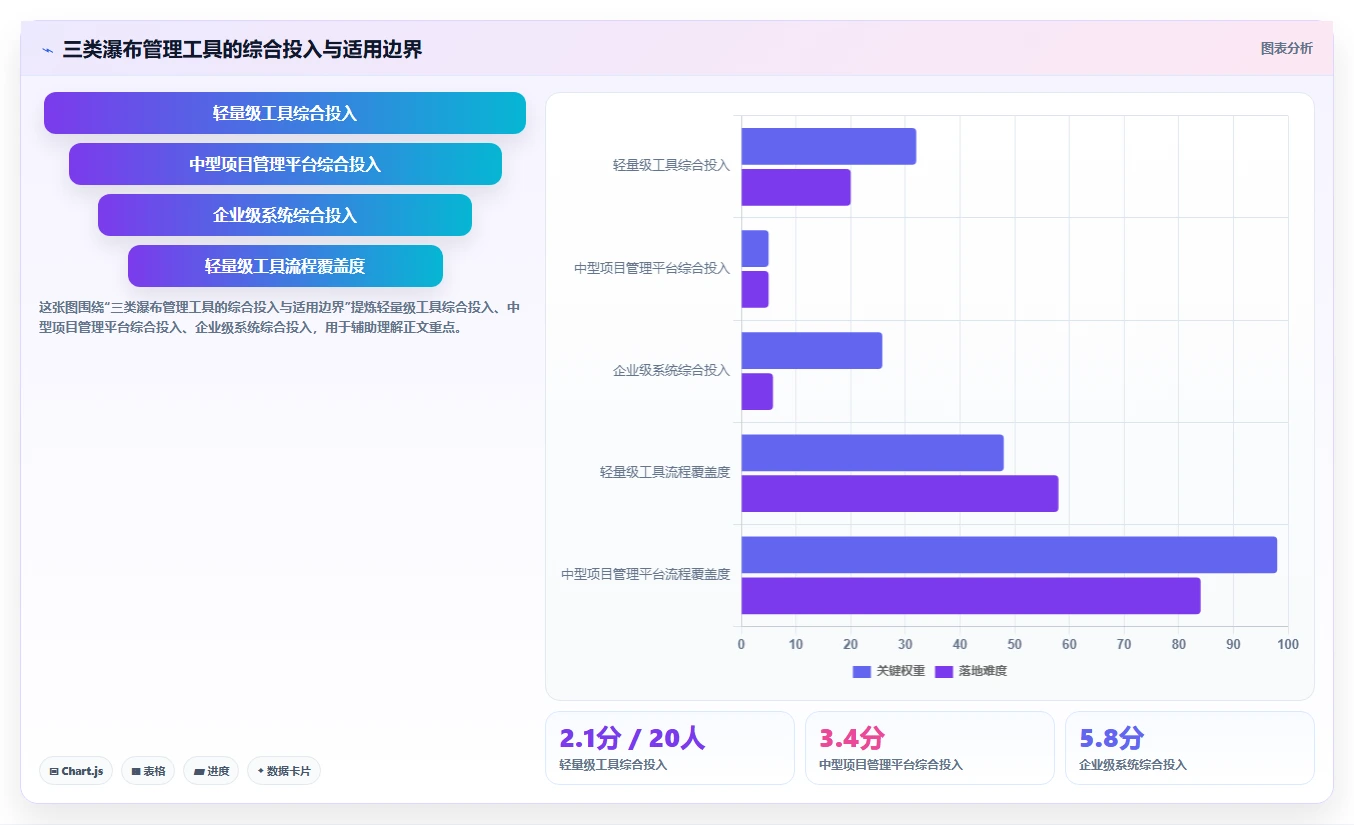Select funnel bar 轻量级工具流程覆盖度
Viewport: 1354px width, 825px height.
tap(285, 266)
